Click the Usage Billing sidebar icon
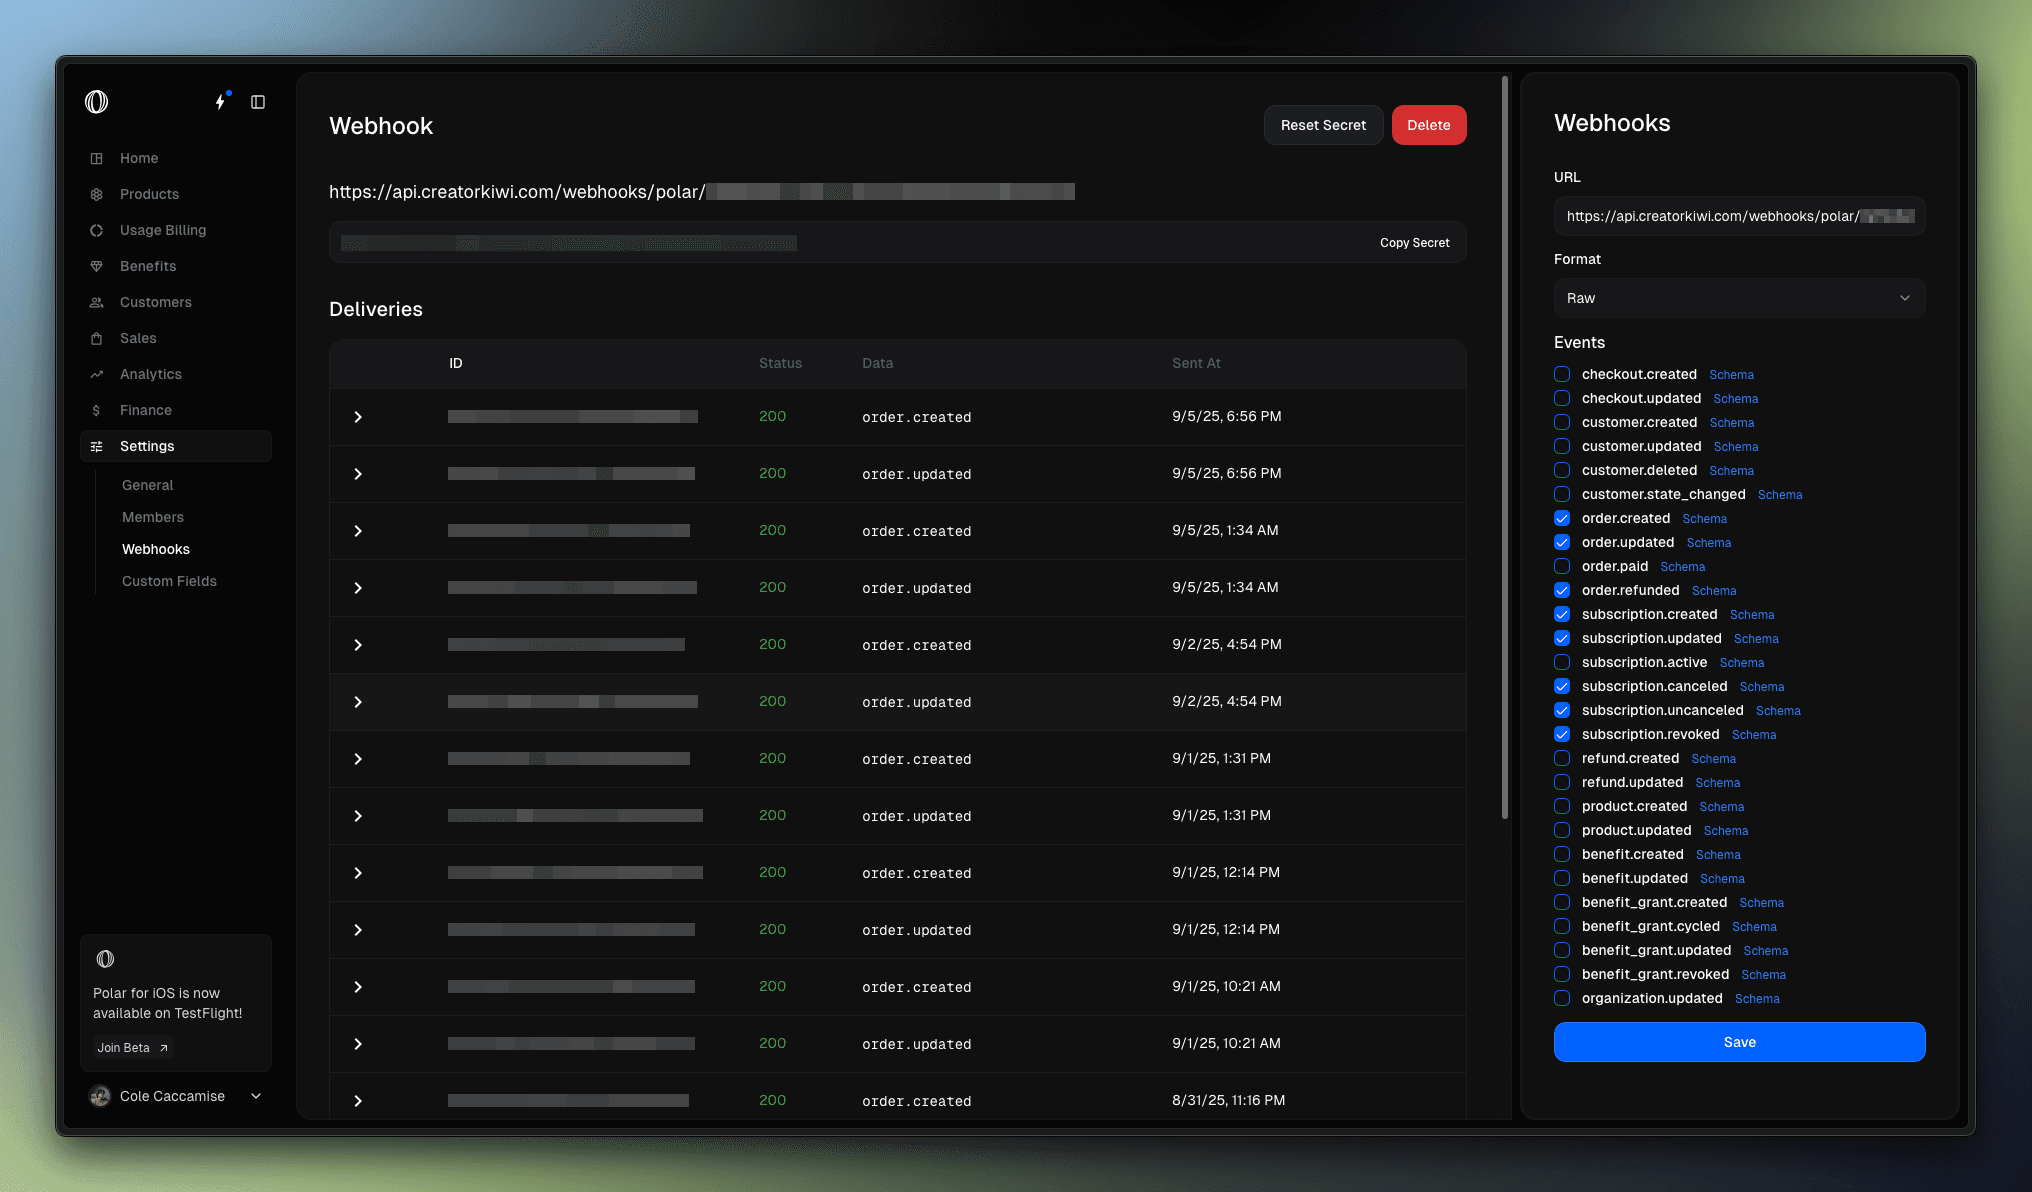Screen dimensions: 2032x1192 tap(96, 230)
